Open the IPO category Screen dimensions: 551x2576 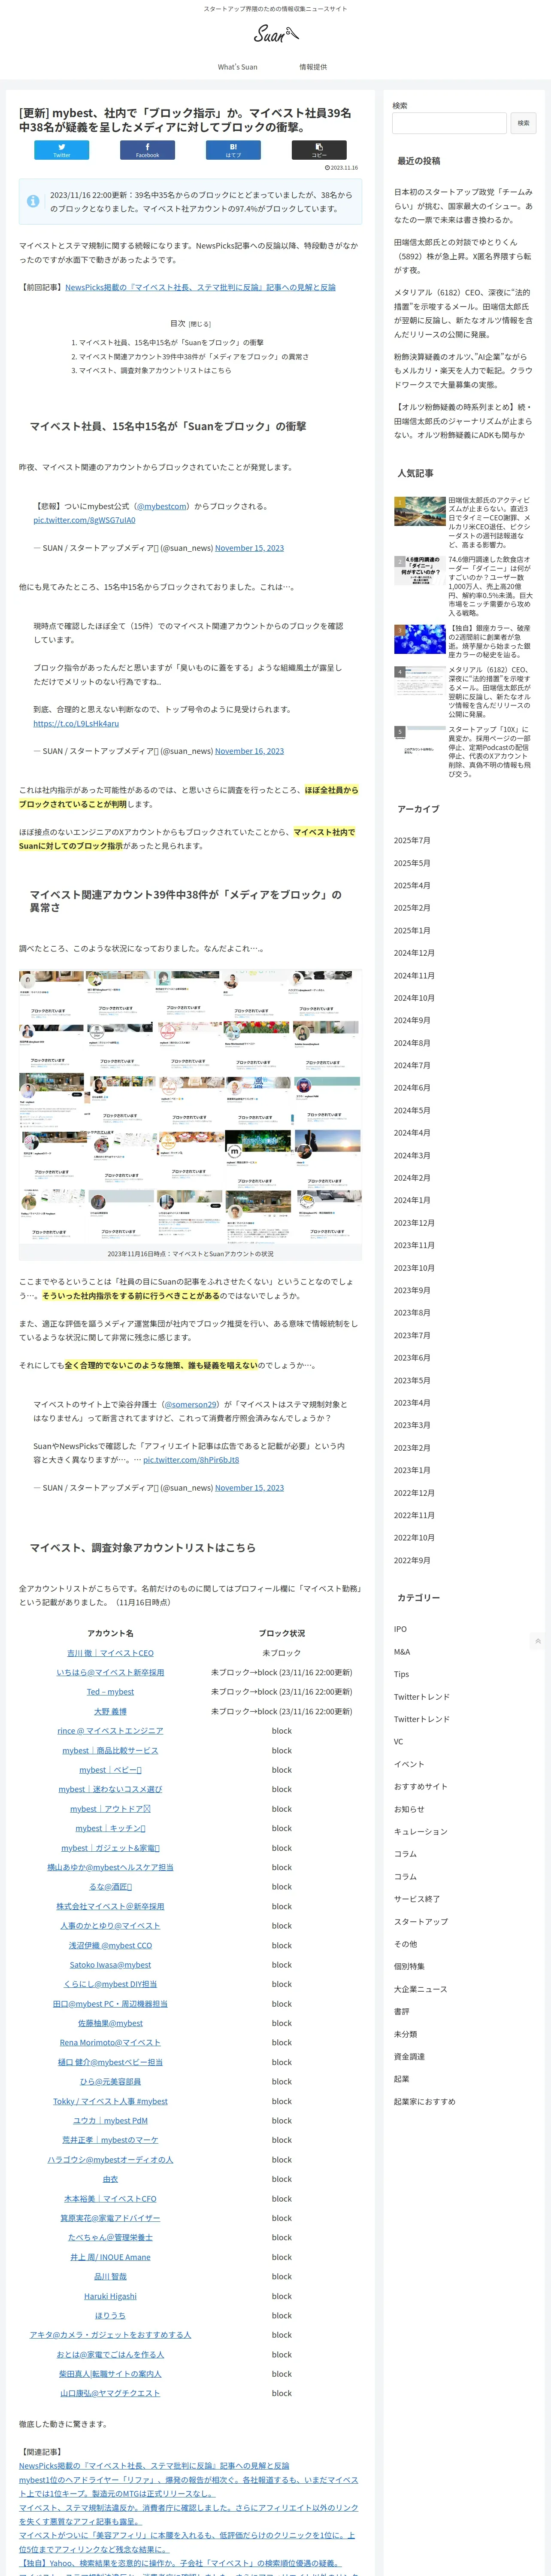[x=400, y=1629]
